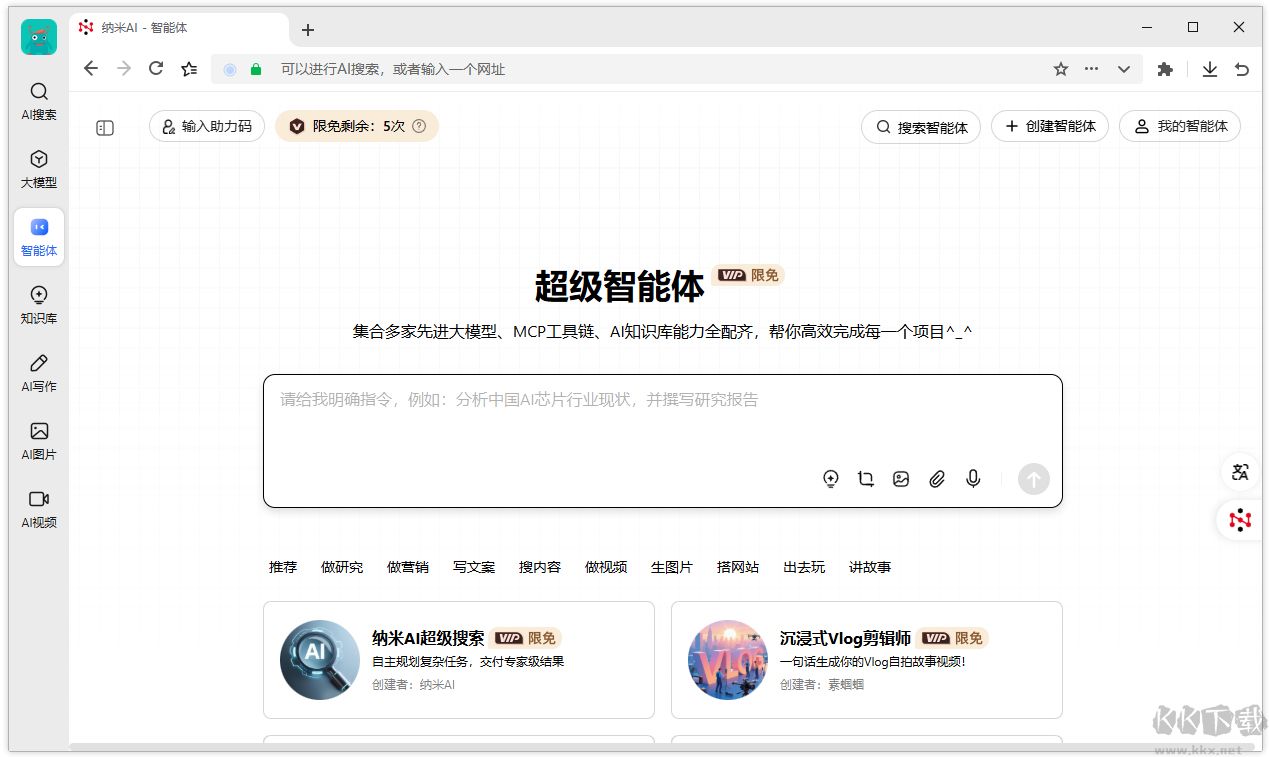Expand the address bar chevron dropdown
Viewport: 1269px width, 757px height.
pos(1123,68)
